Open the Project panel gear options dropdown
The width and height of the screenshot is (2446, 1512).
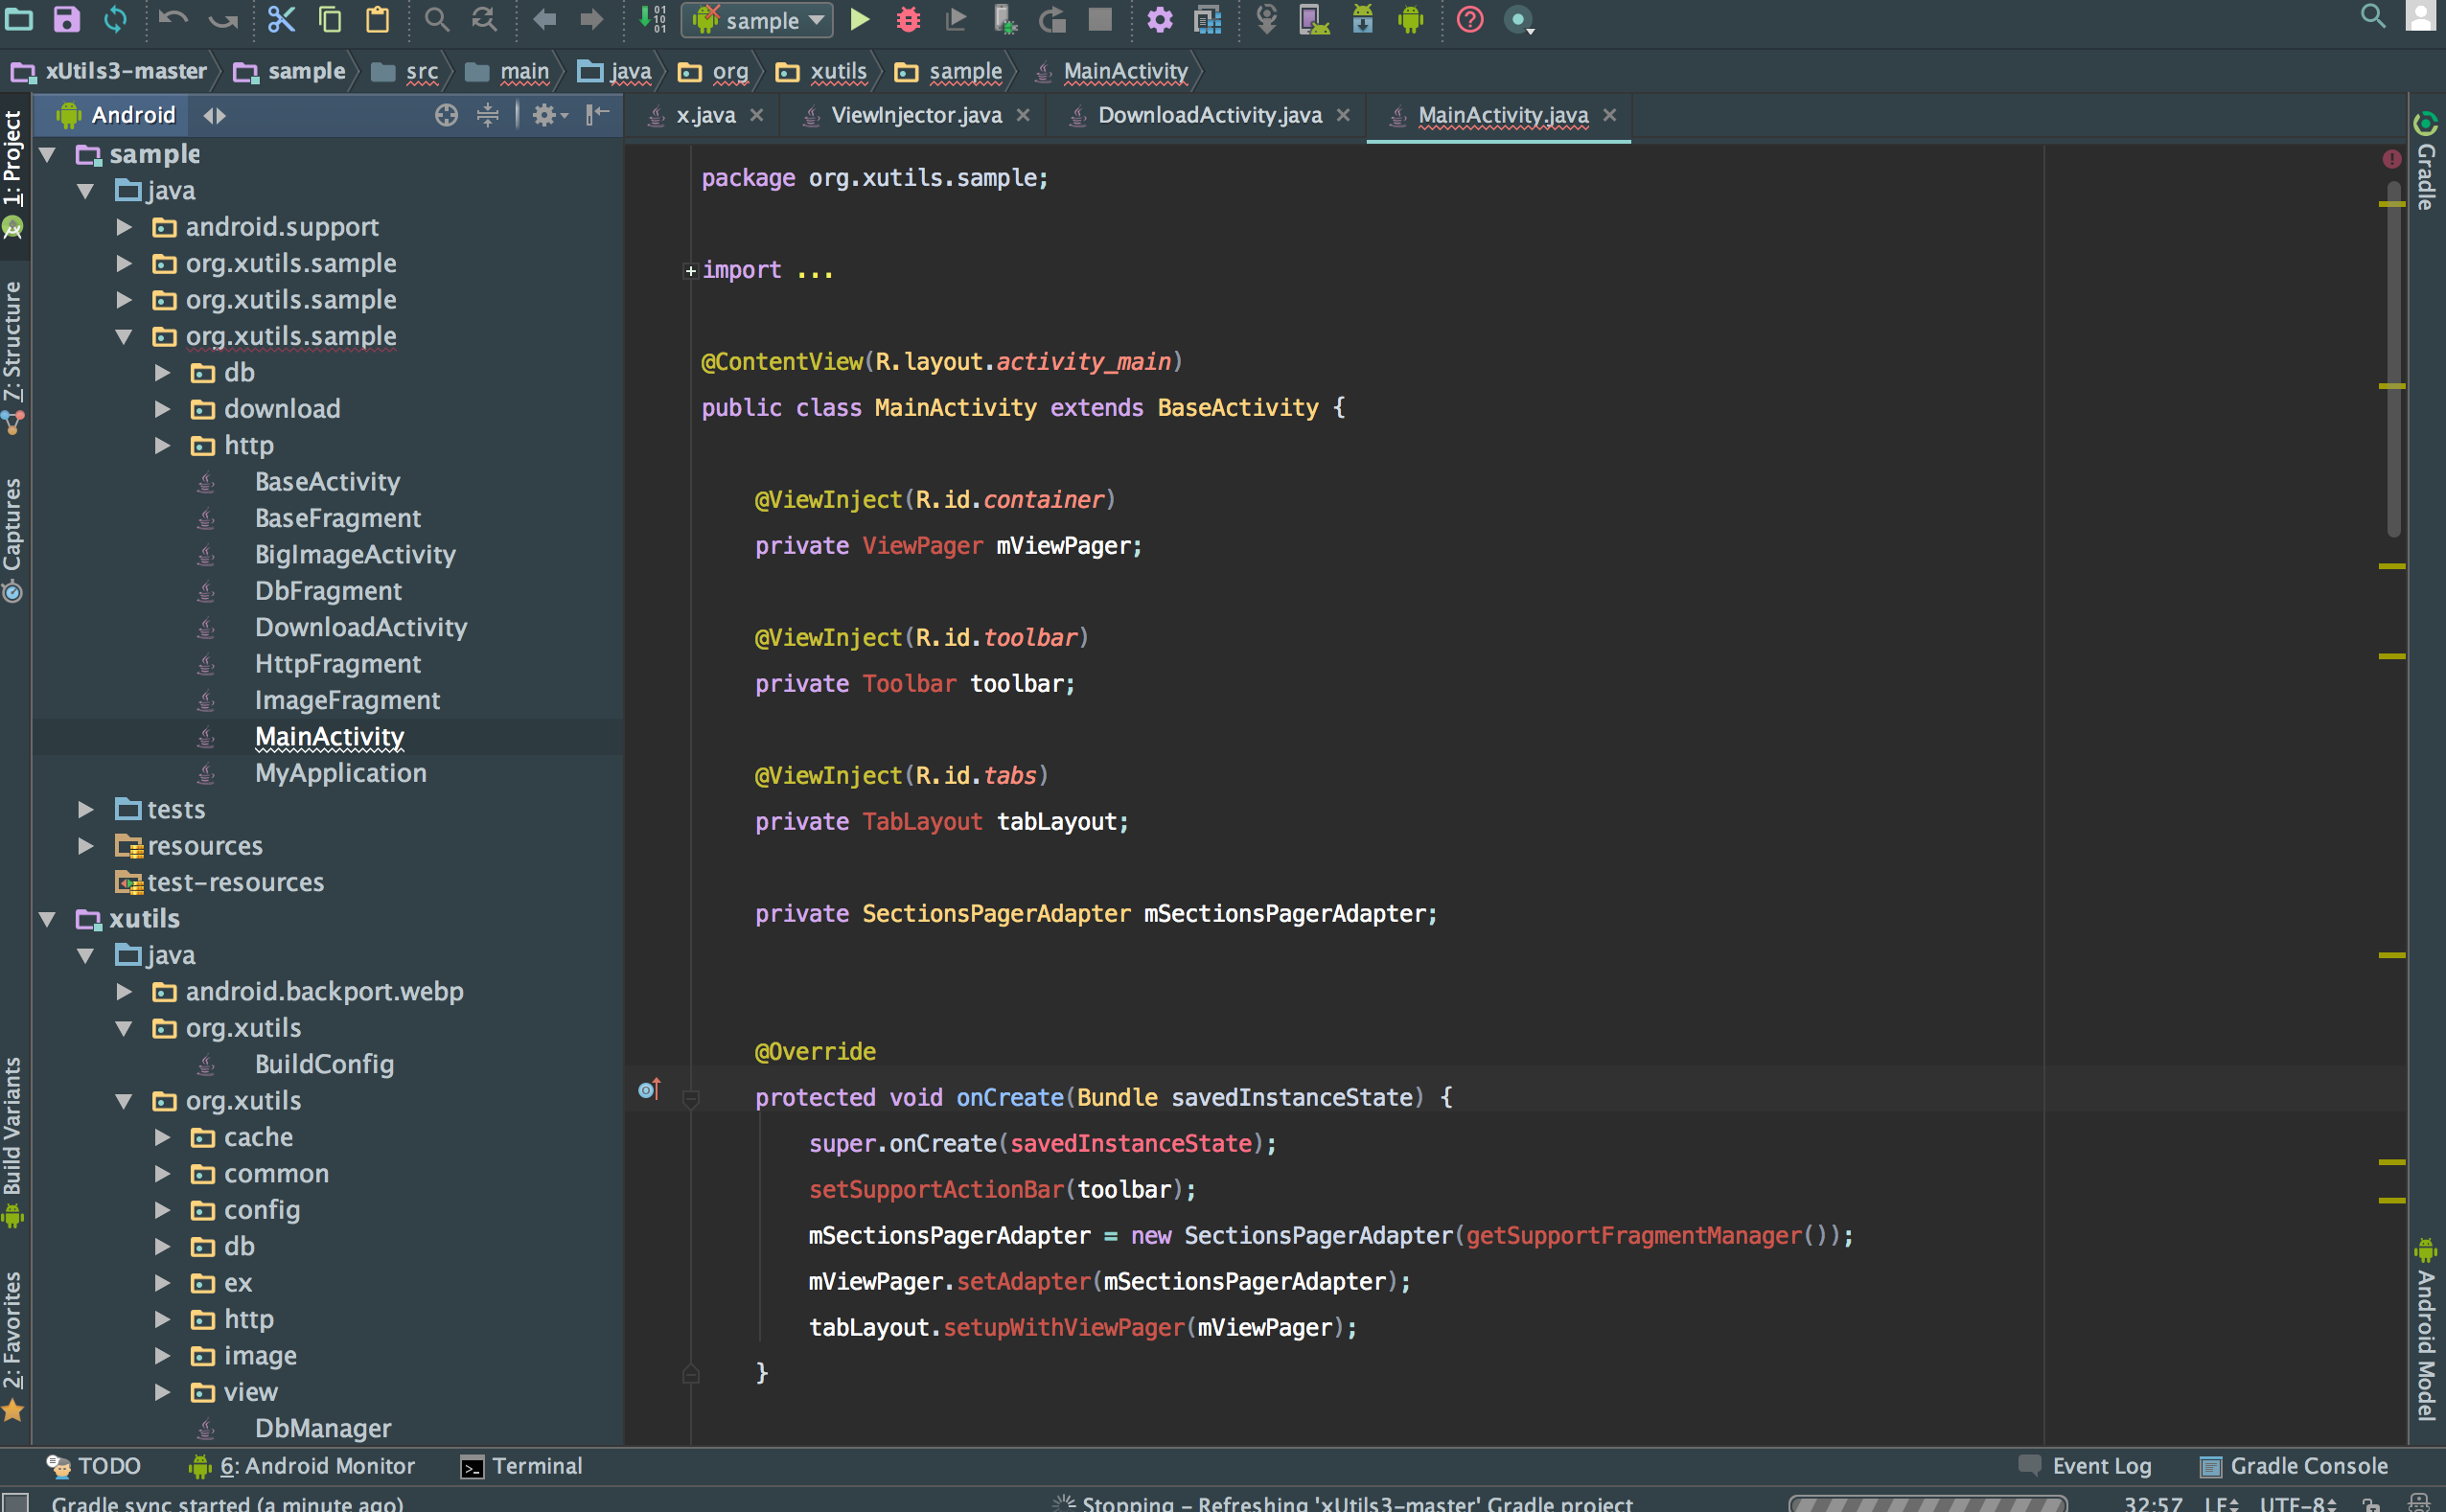[x=549, y=115]
